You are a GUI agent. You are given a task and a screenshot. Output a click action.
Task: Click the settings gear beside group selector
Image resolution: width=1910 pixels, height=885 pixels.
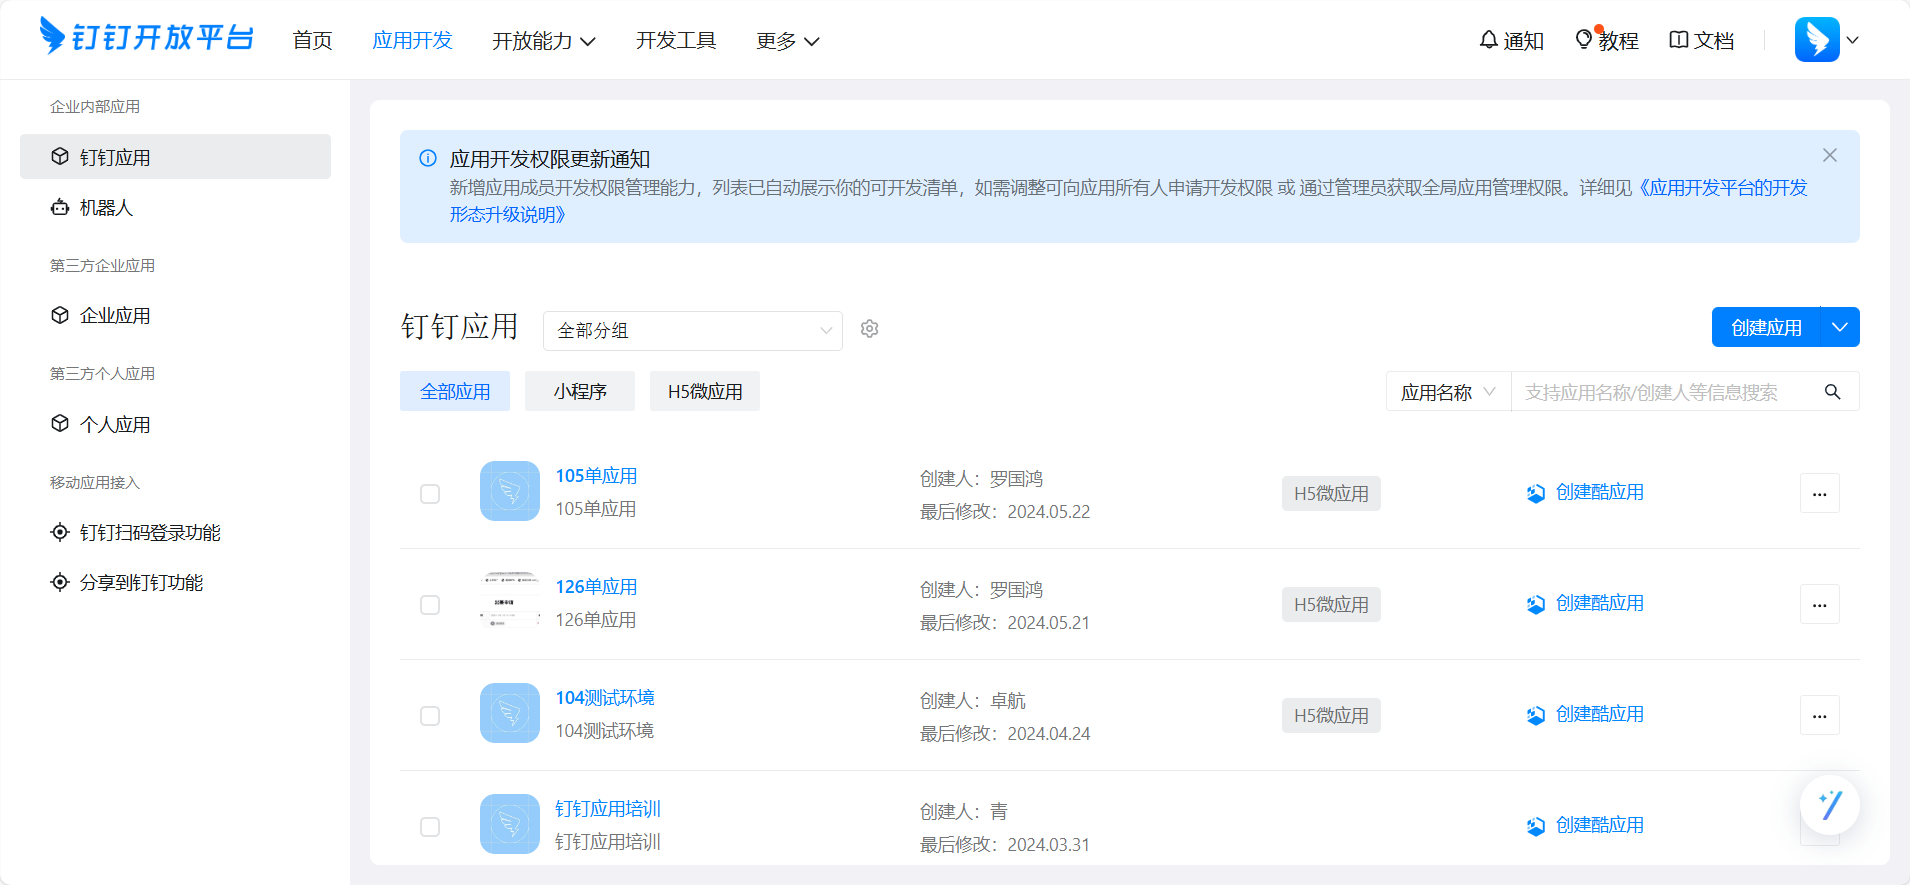[x=870, y=329]
